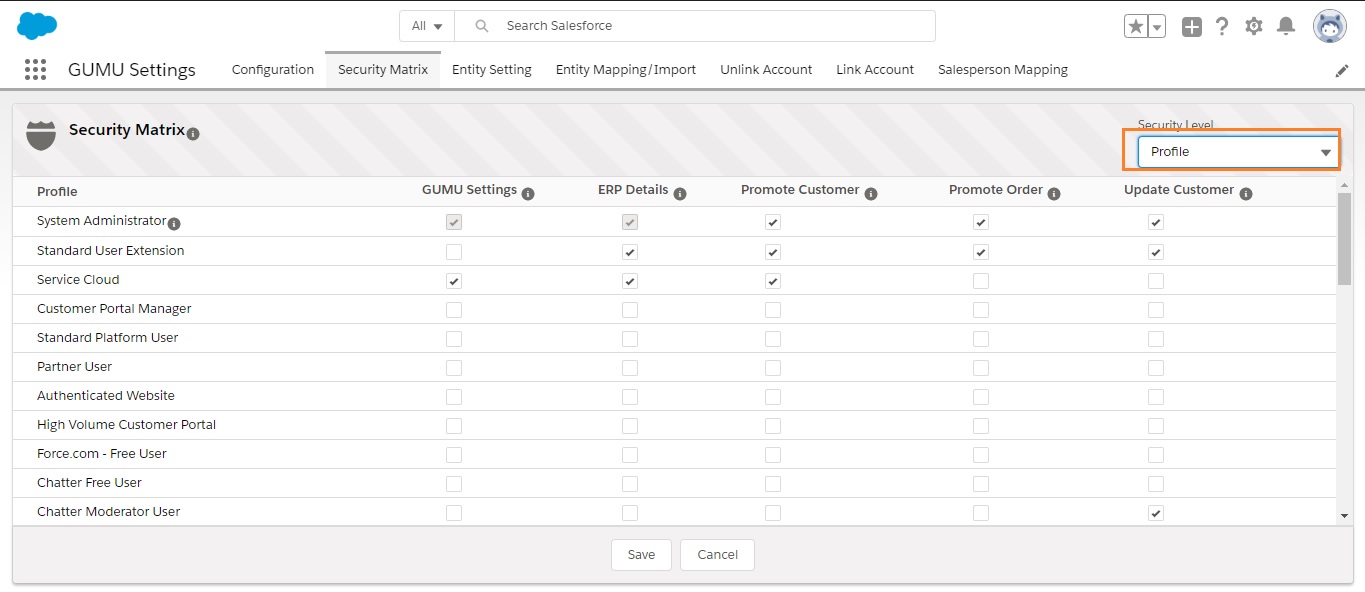Viewport: 1365px width, 592px height.
Task: Open the Favorites star icon
Action: point(1136,27)
